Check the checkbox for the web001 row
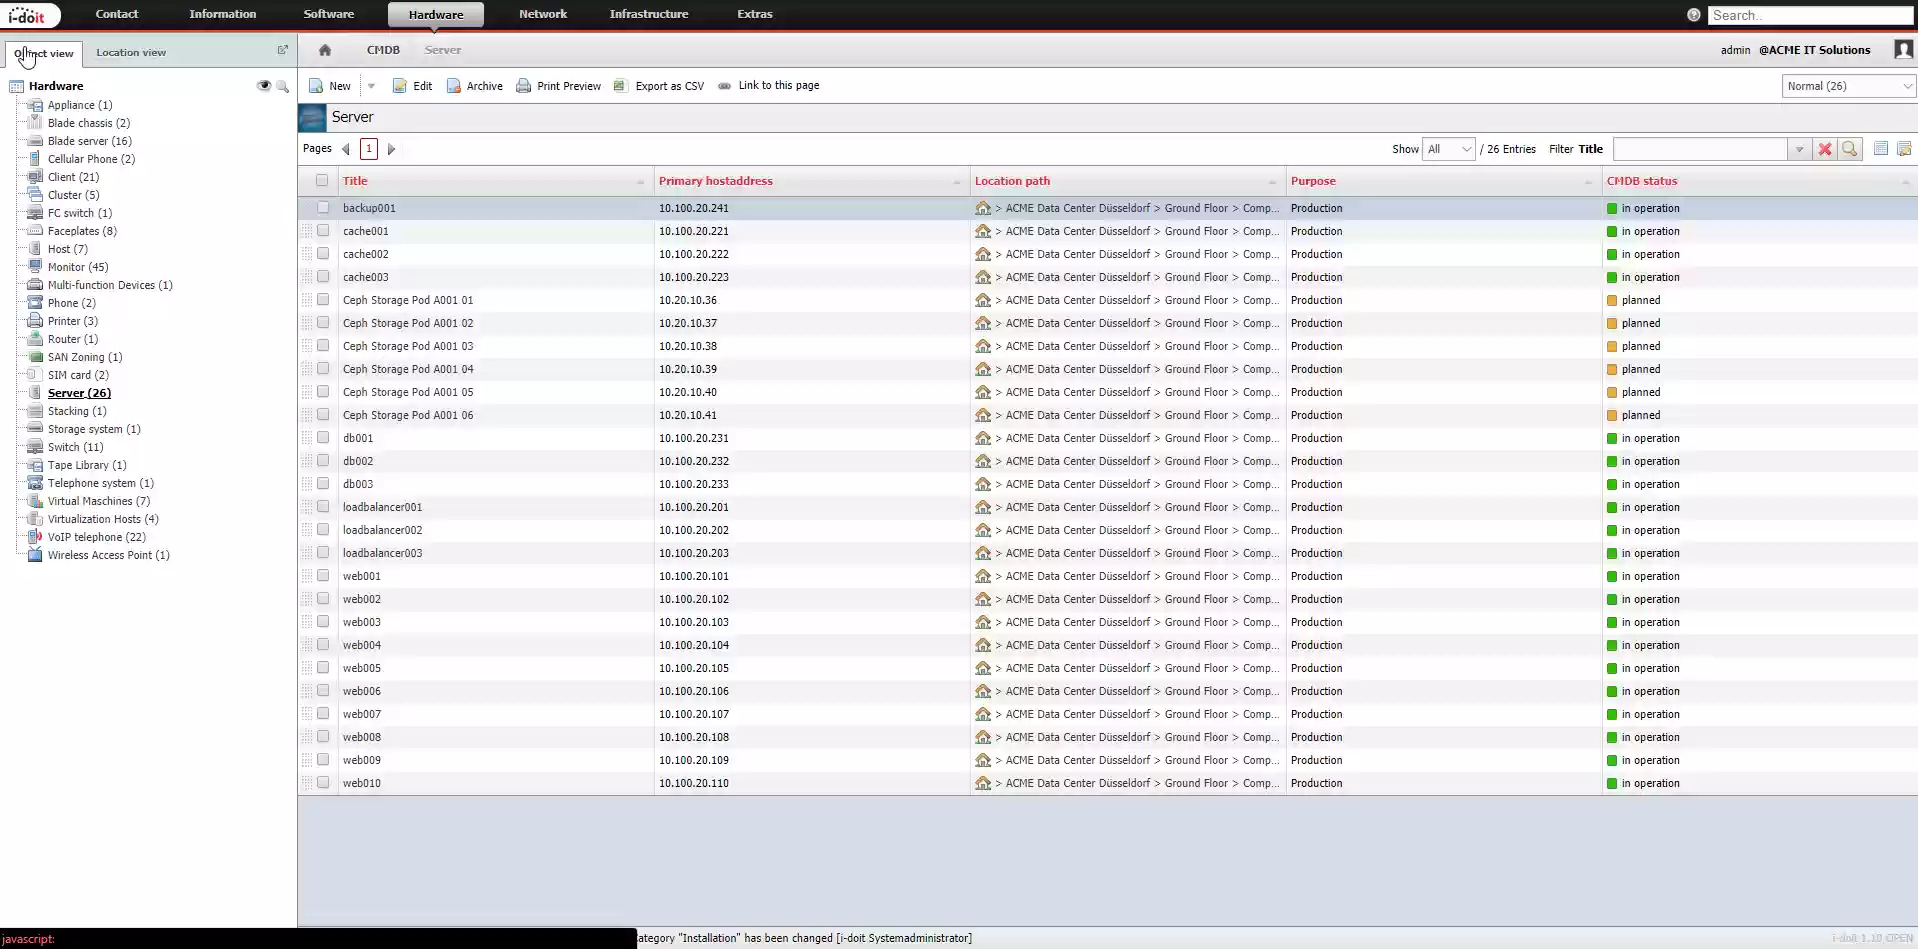This screenshot has width=1918, height=949. (x=322, y=575)
